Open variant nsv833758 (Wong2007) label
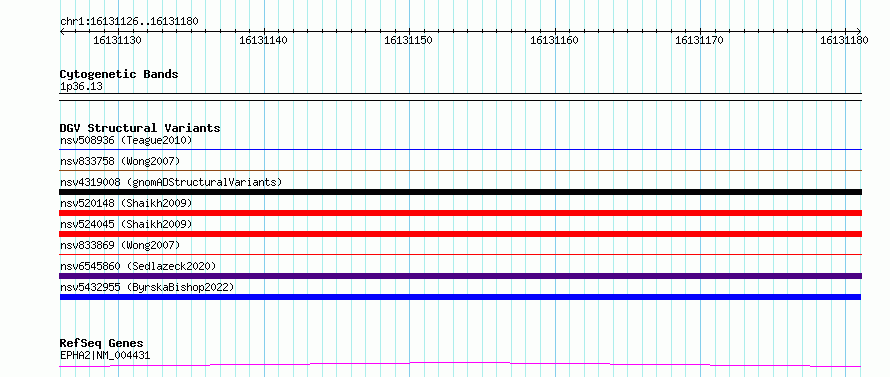890x377 pixels. pyautogui.click(x=120, y=161)
